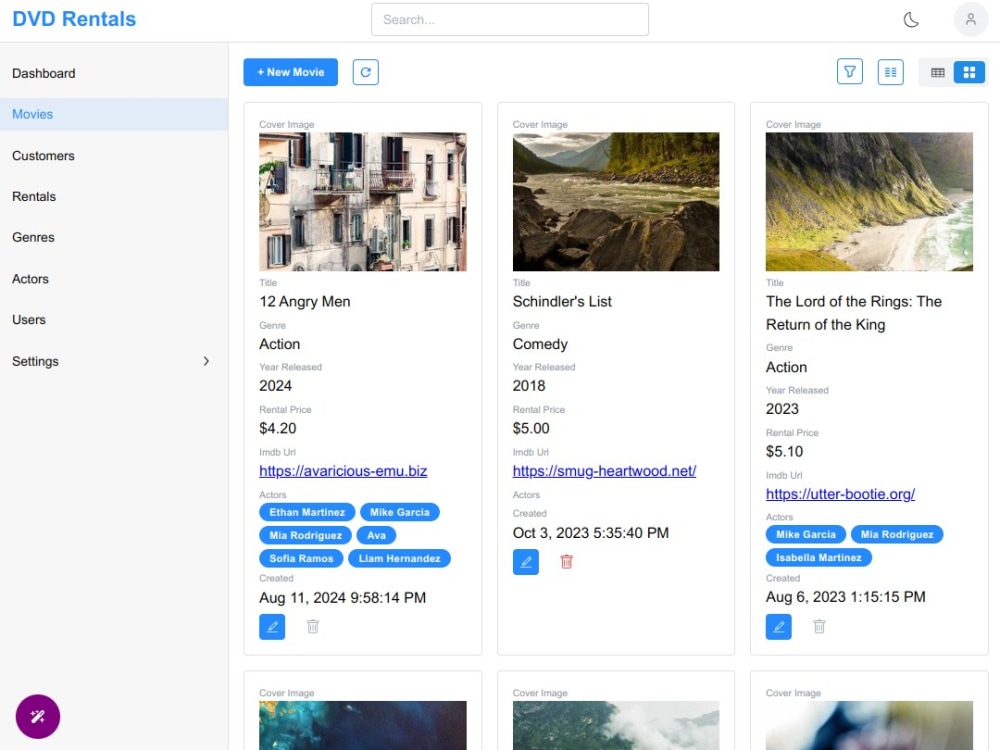Open Users page in sidebar
The width and height of the screenshot is (1000, 750).
tap(114, 320)
